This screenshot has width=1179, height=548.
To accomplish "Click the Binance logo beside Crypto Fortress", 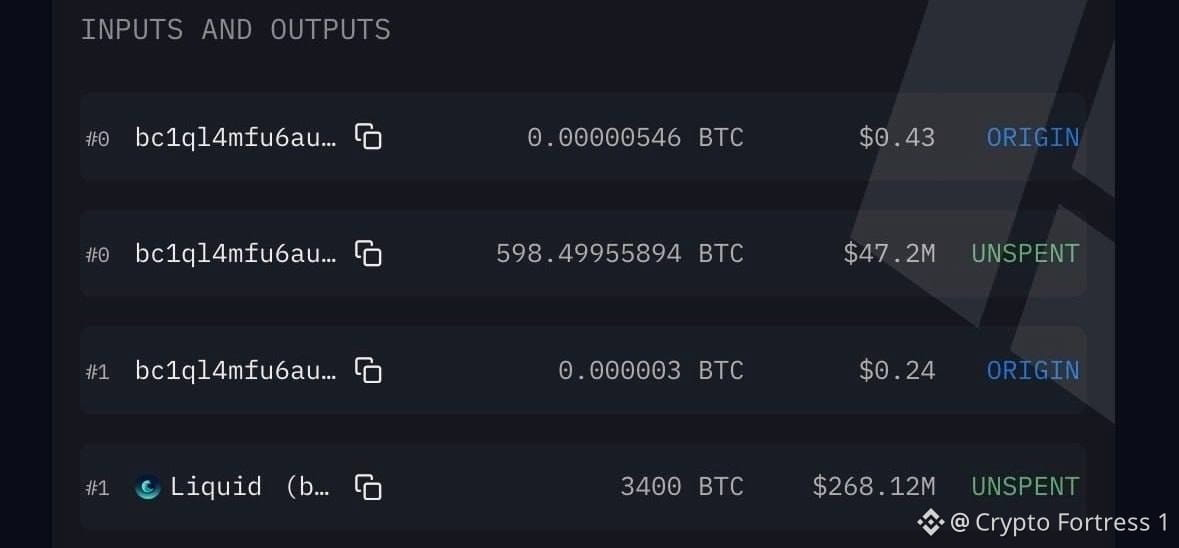I will [930, 522].
